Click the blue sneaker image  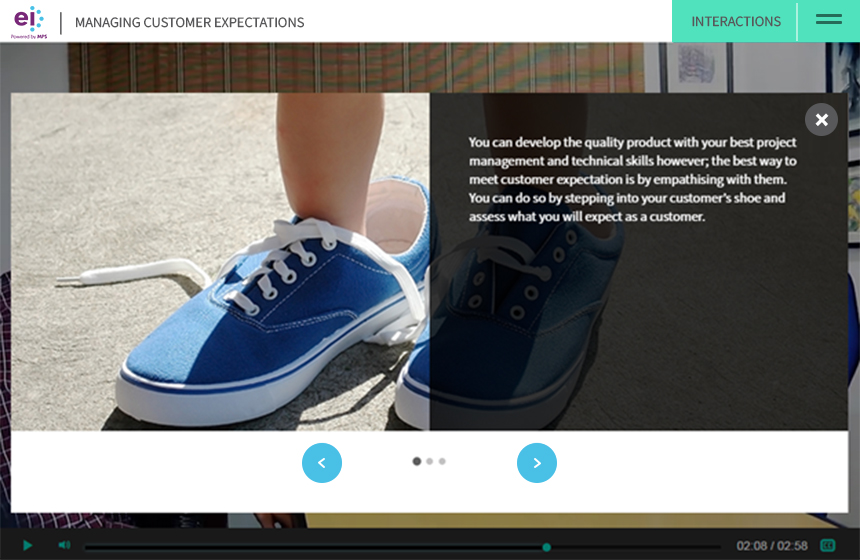point(220,262)
